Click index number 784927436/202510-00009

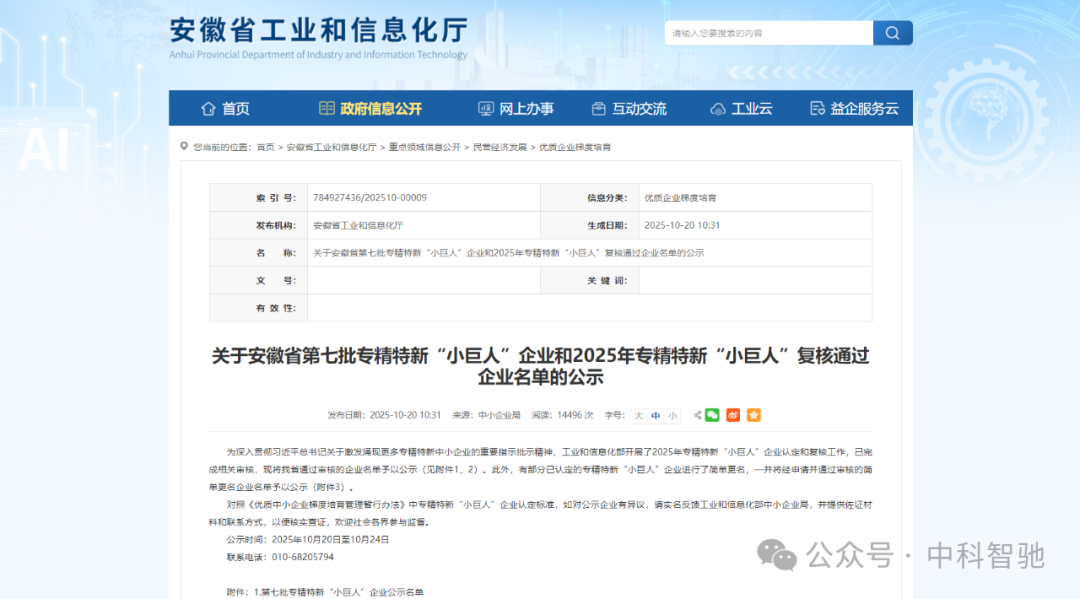[370, 198]
